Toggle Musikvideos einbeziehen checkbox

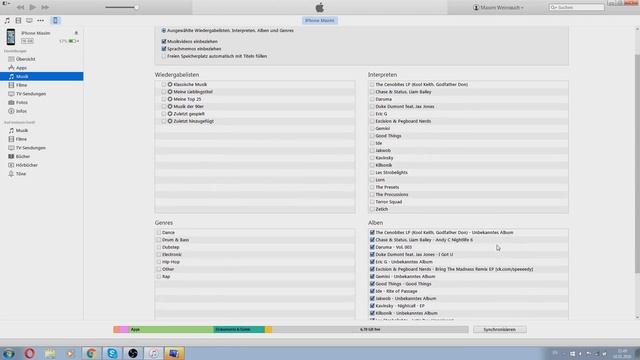pyautogui.click(x=164, y=42)
